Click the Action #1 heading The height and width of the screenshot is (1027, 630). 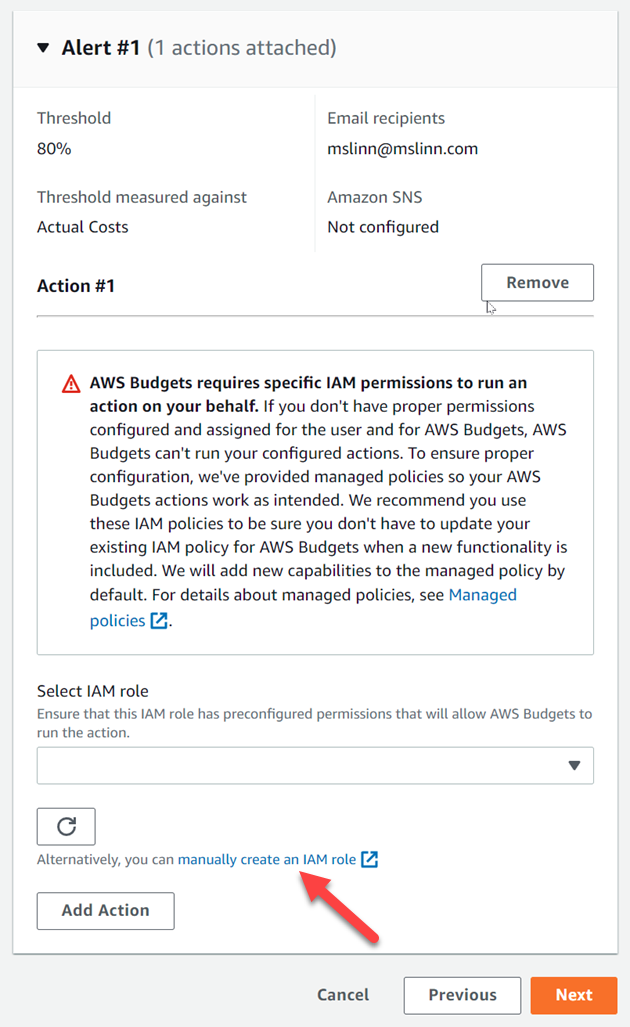coord(76,286)
